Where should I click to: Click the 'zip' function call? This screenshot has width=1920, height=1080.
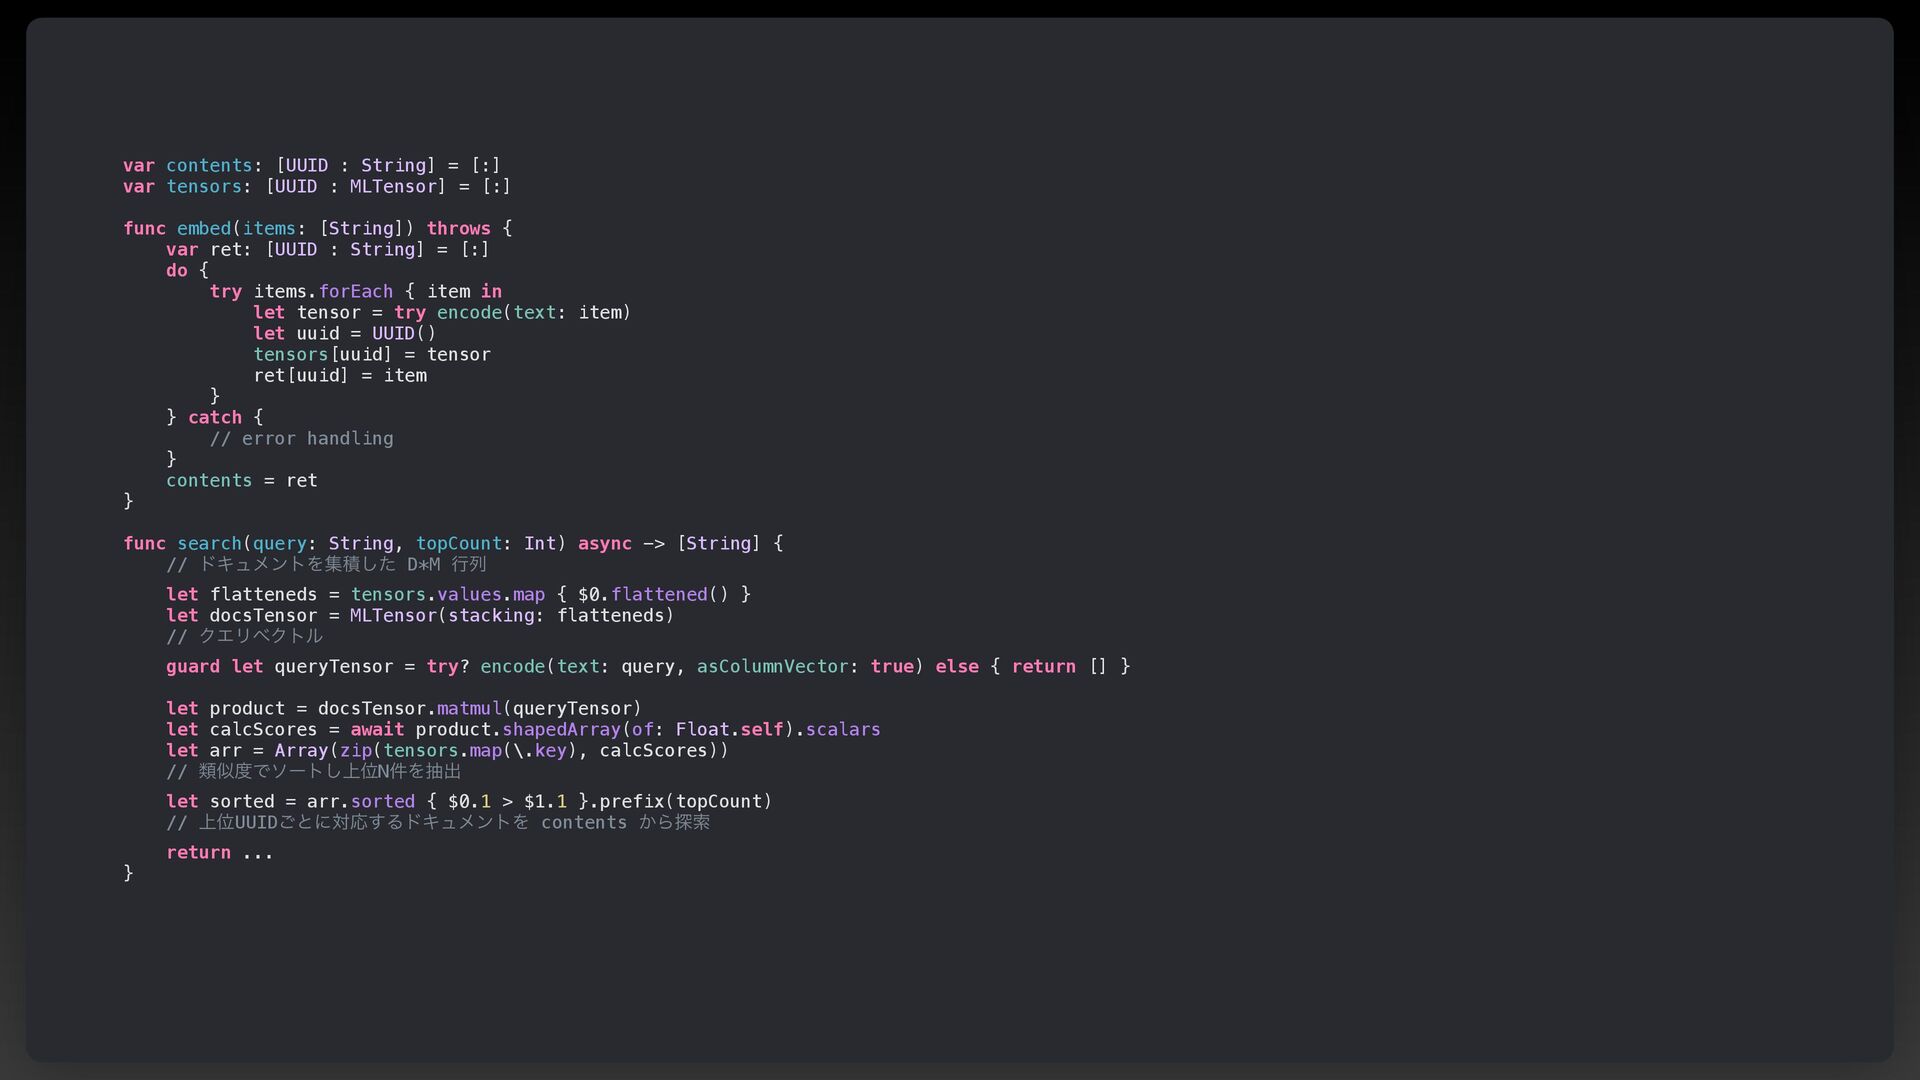[355, 751]
